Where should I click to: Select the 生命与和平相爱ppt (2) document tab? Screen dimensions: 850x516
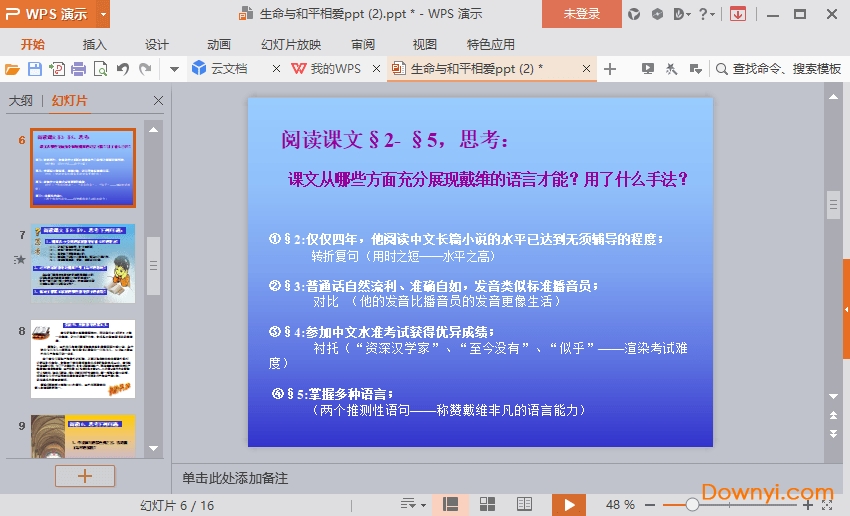coord(476,69)
